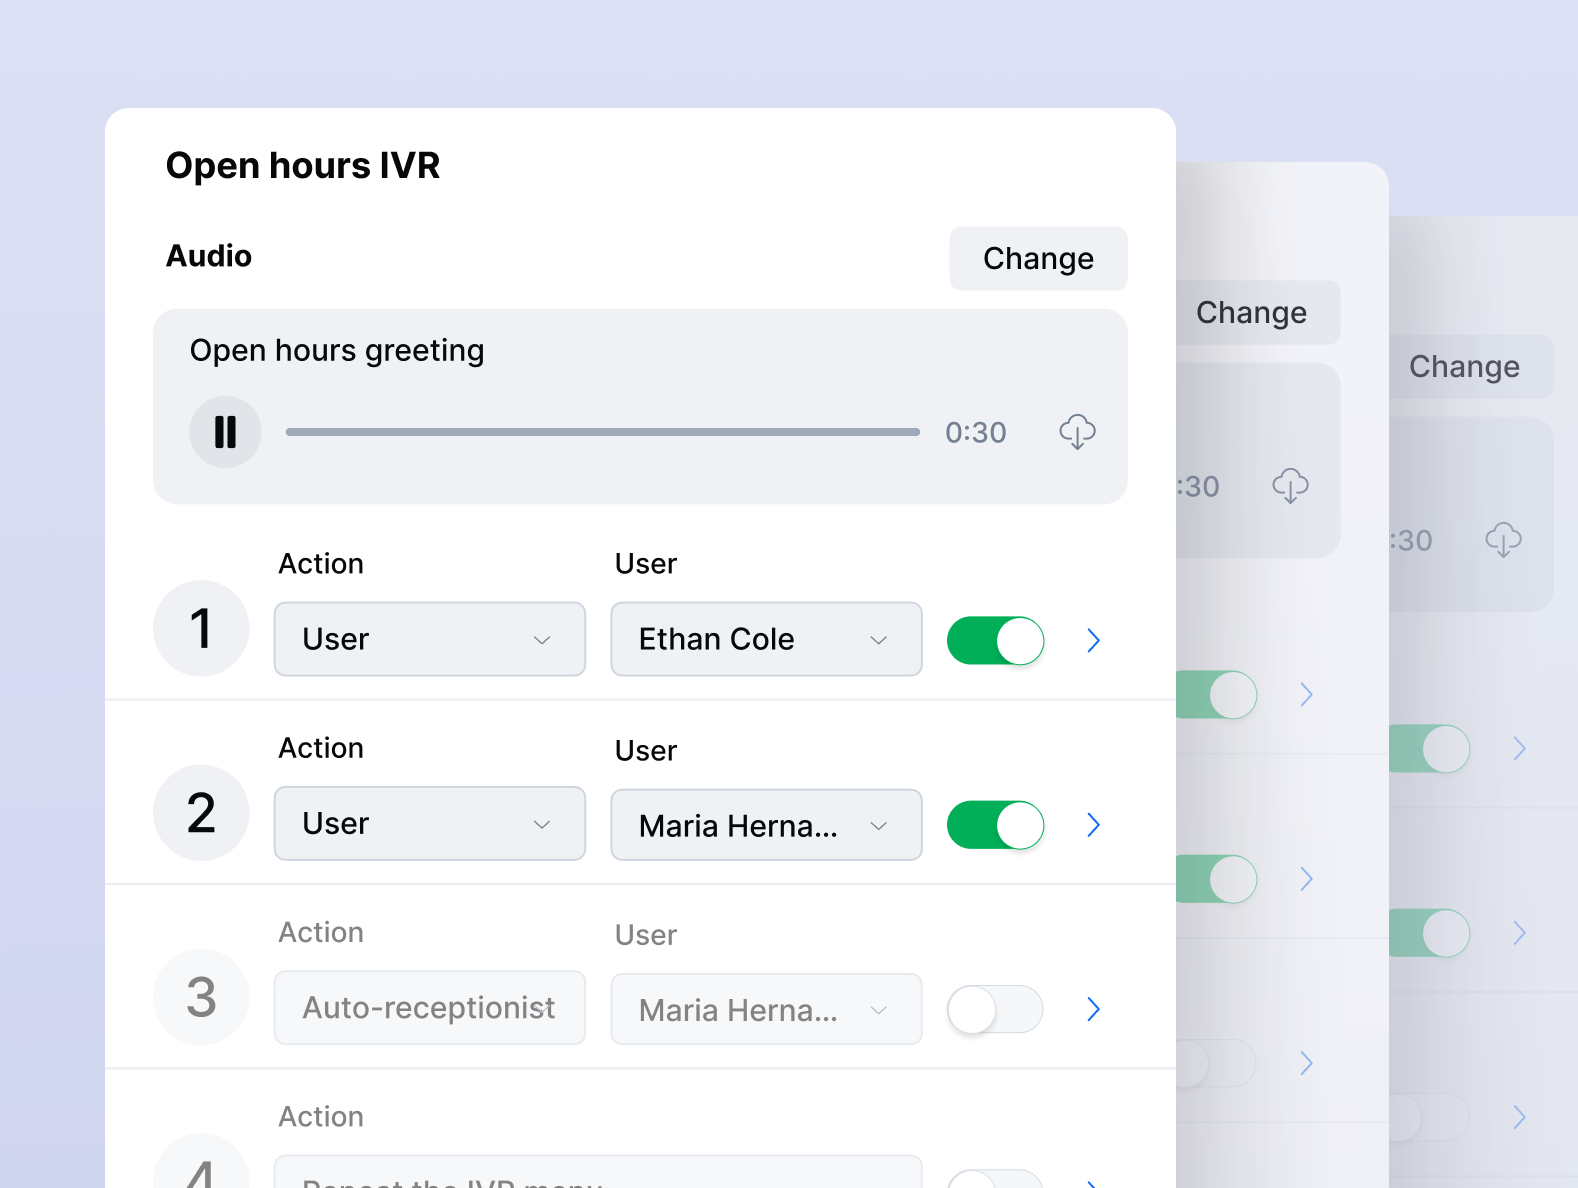Toggle second green switch in rightmost card
Viewport: 1578px width, 1188px height.
pyautogui.click(x=1429, y=933)
